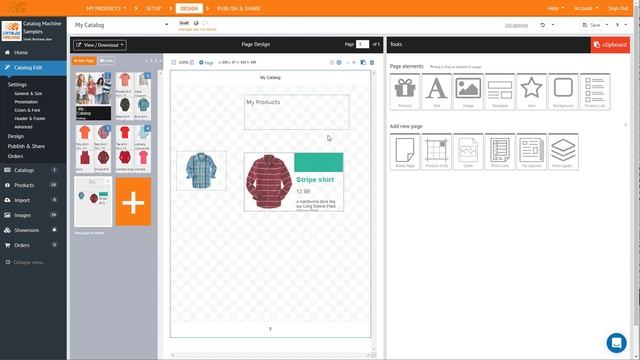
Task: Select the Image element tool
Action: pyautogui.click(x=468, y=92)
